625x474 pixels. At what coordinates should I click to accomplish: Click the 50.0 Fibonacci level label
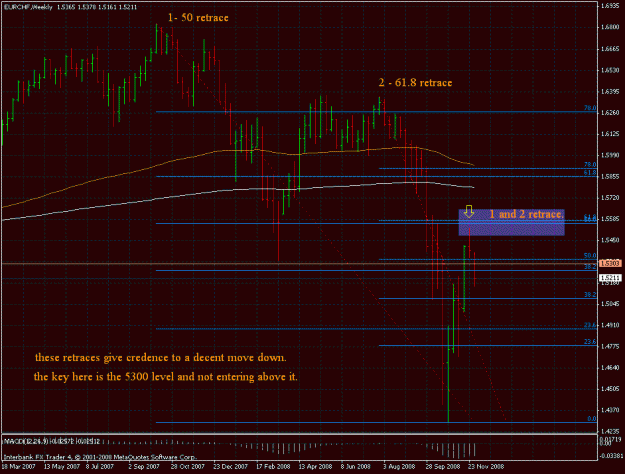click(590, 256)
